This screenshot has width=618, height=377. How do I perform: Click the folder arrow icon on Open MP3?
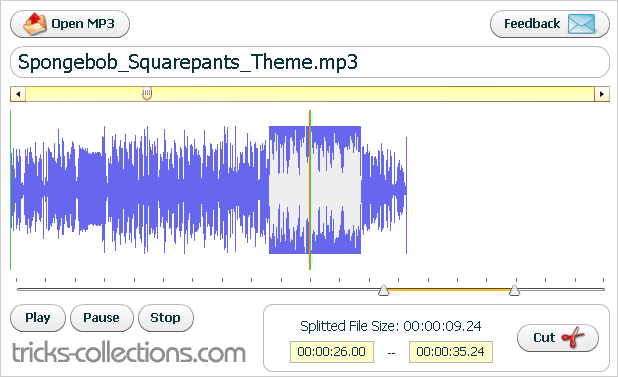tap(35, 24)
